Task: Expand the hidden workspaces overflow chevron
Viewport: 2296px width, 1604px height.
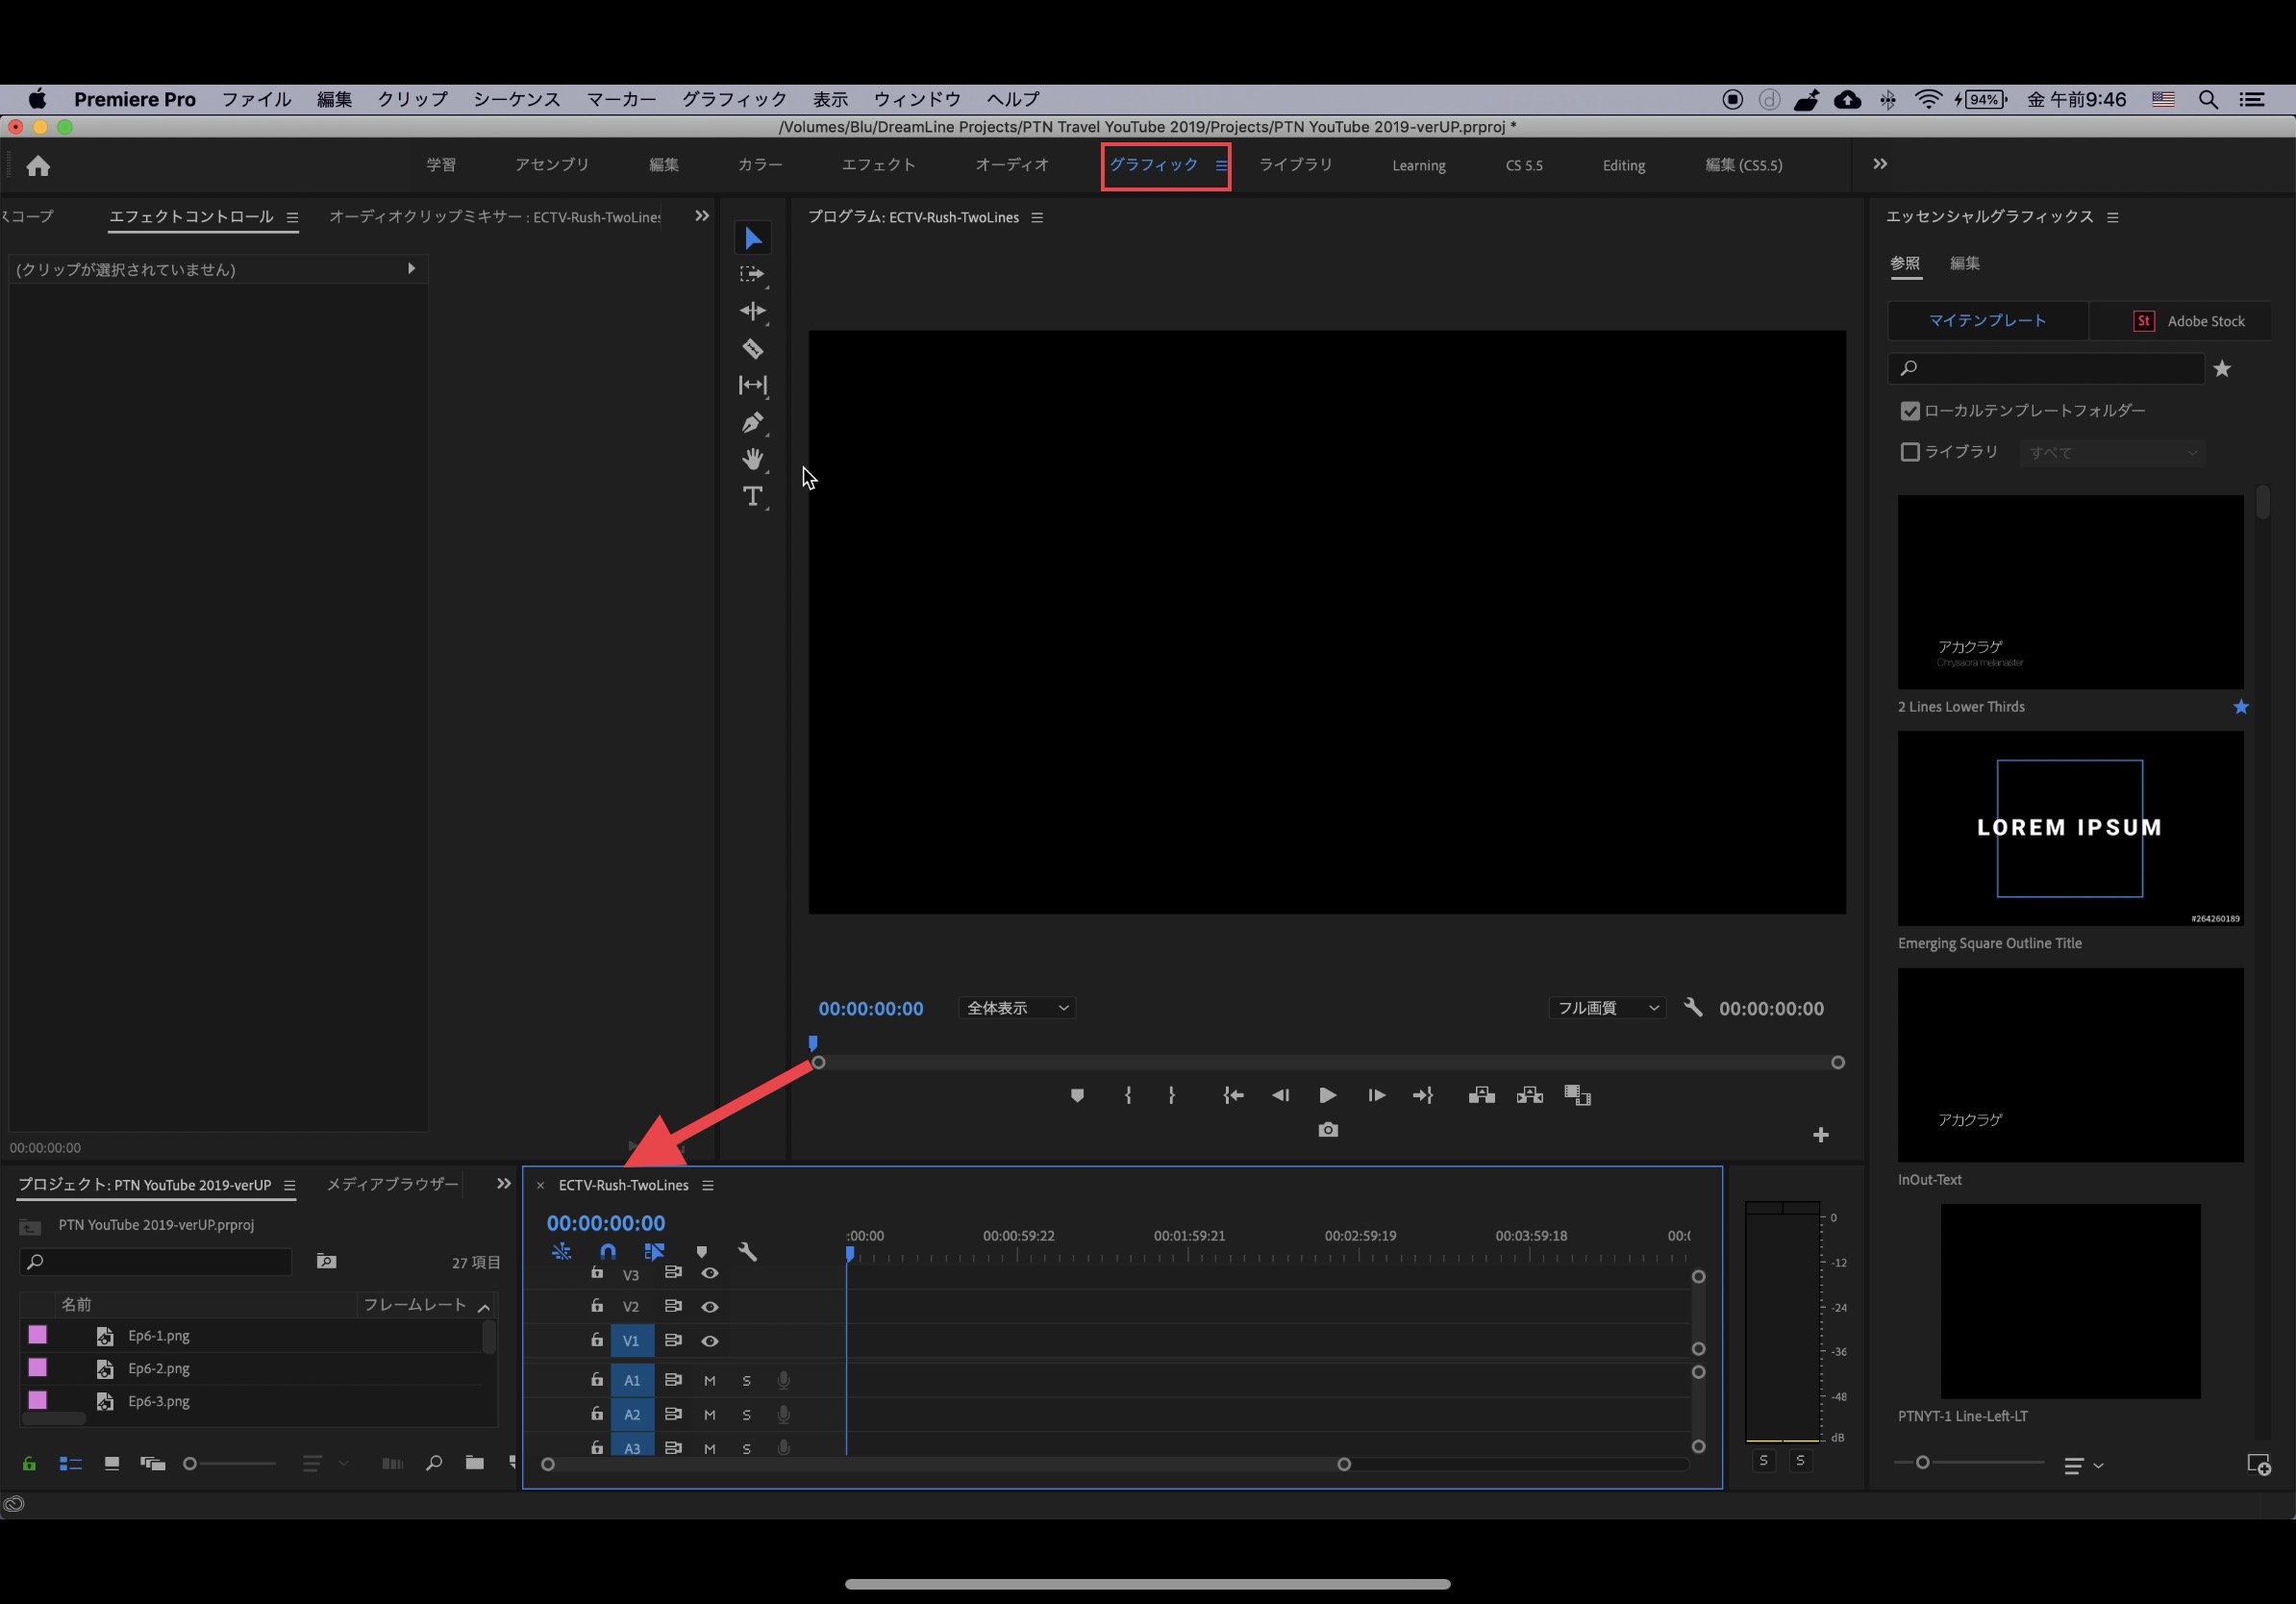Action: click(1879, 164)
